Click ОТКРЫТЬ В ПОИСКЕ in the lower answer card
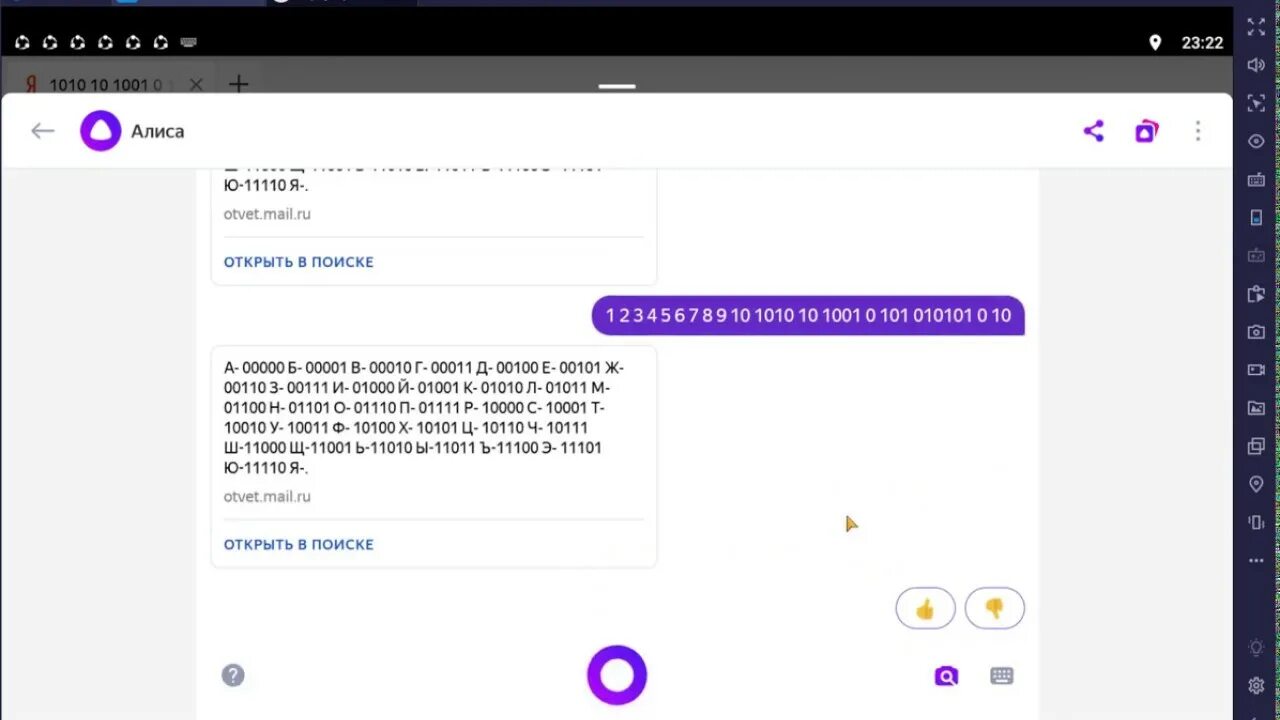The image size is (1280, 720). coord(298,545)
